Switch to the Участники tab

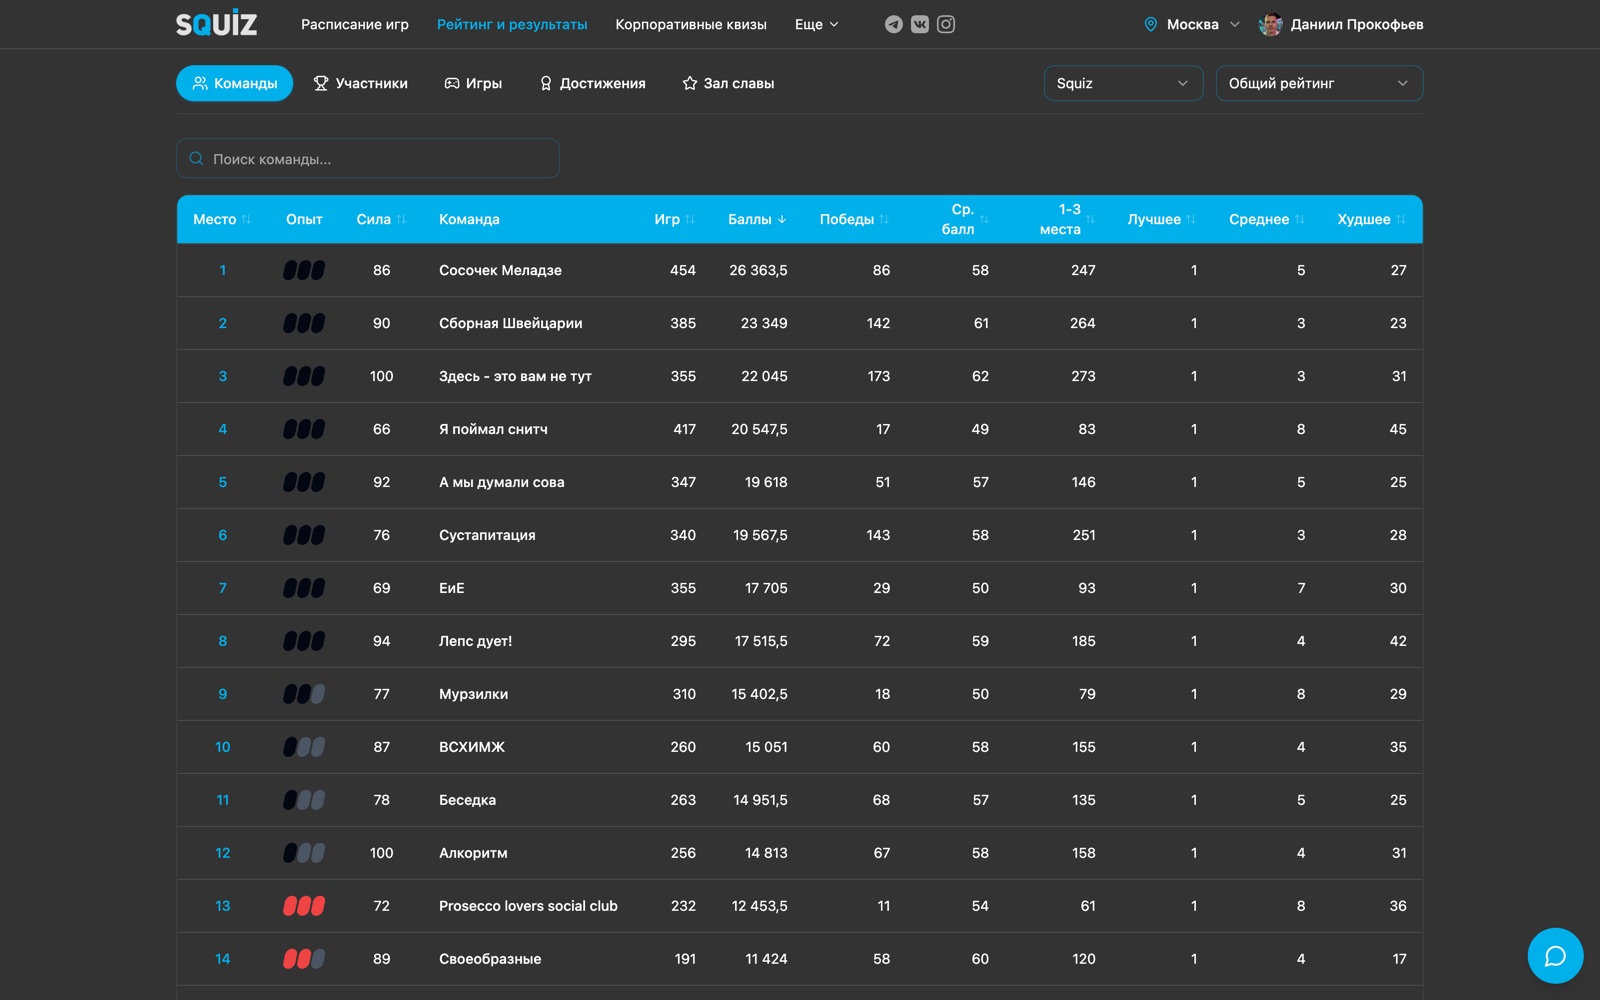click(361, 83)
